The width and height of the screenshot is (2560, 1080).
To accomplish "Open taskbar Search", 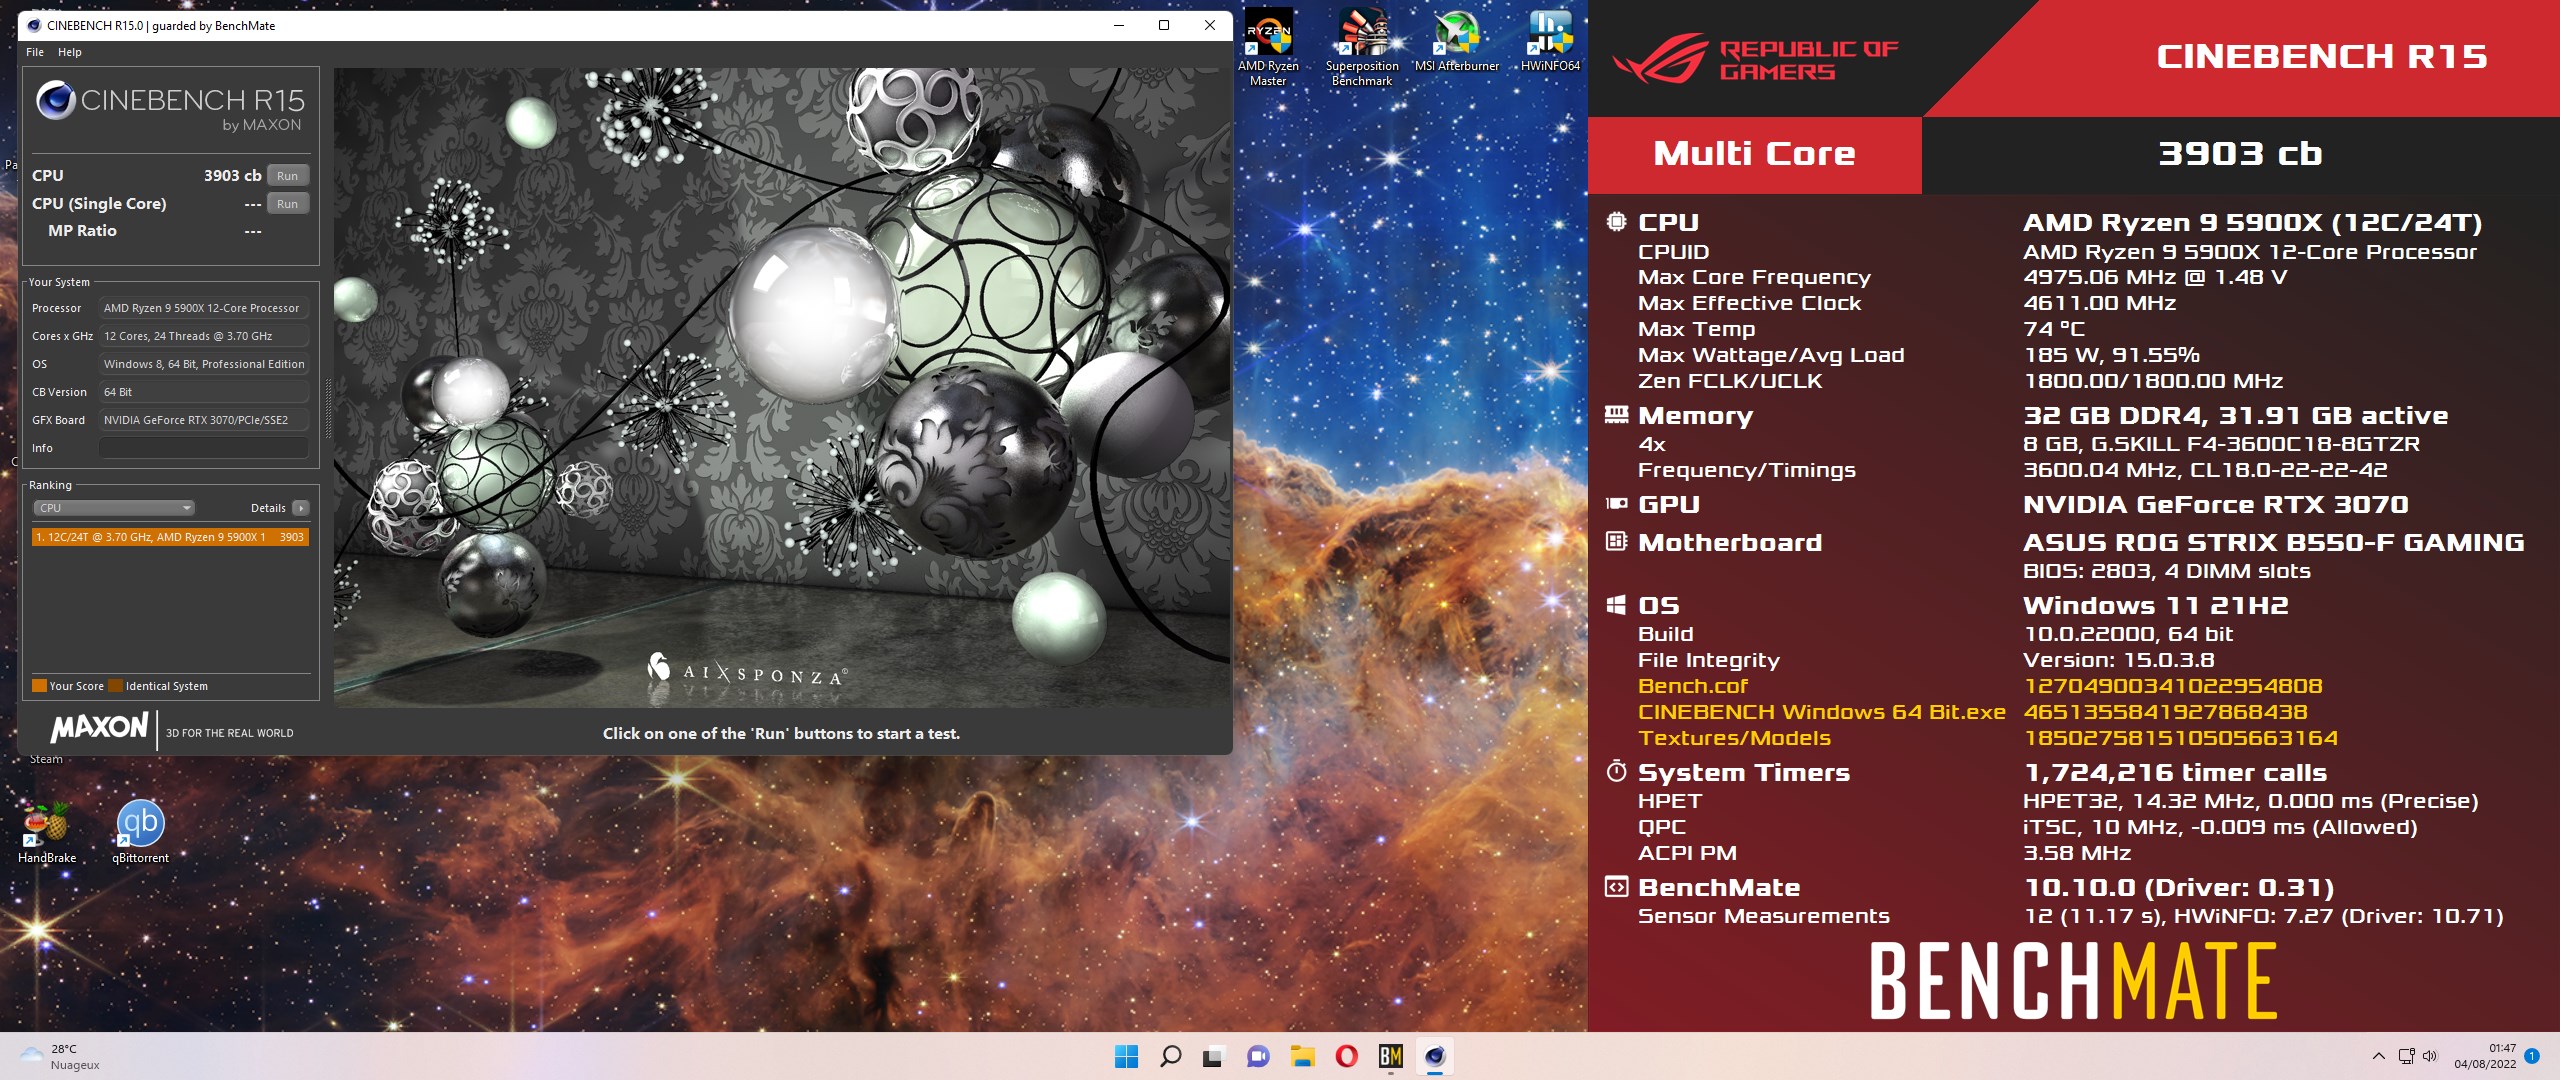I will click(x=1170, y=1056).
